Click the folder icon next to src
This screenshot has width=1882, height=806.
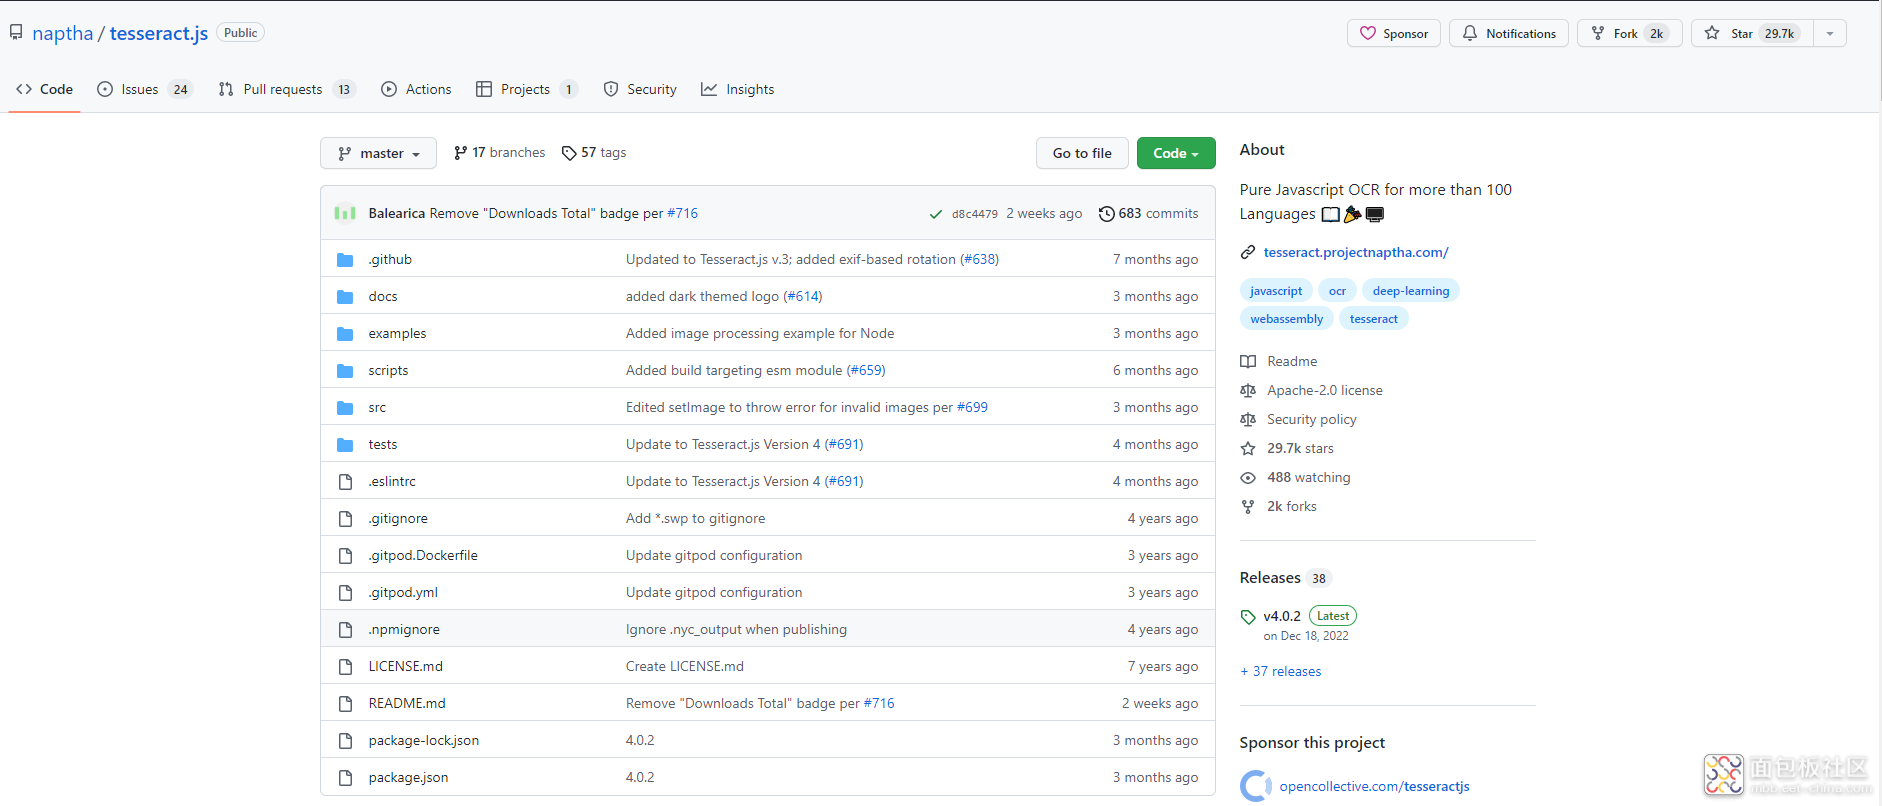point(345,407)
